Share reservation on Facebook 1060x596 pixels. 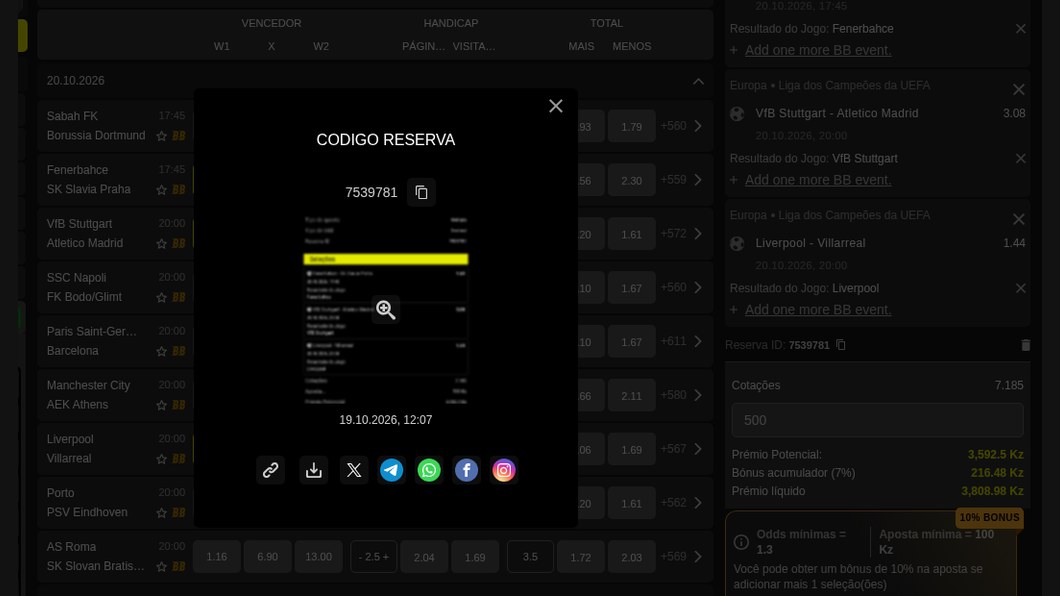(x=466, y=470)
